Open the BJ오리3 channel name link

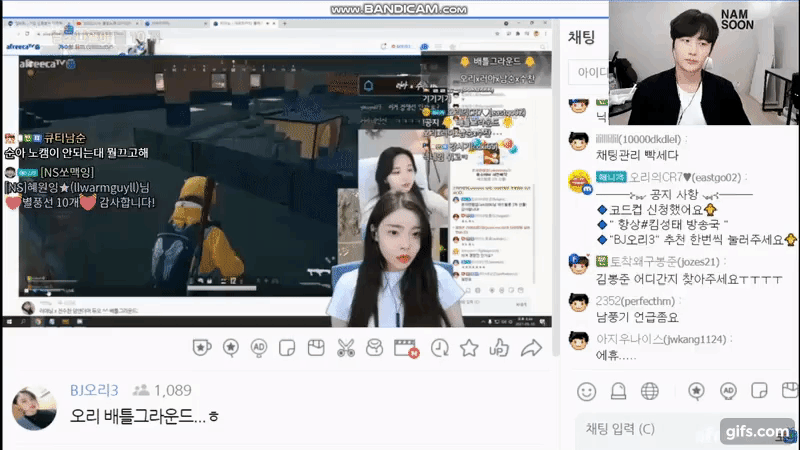[94, 390]
